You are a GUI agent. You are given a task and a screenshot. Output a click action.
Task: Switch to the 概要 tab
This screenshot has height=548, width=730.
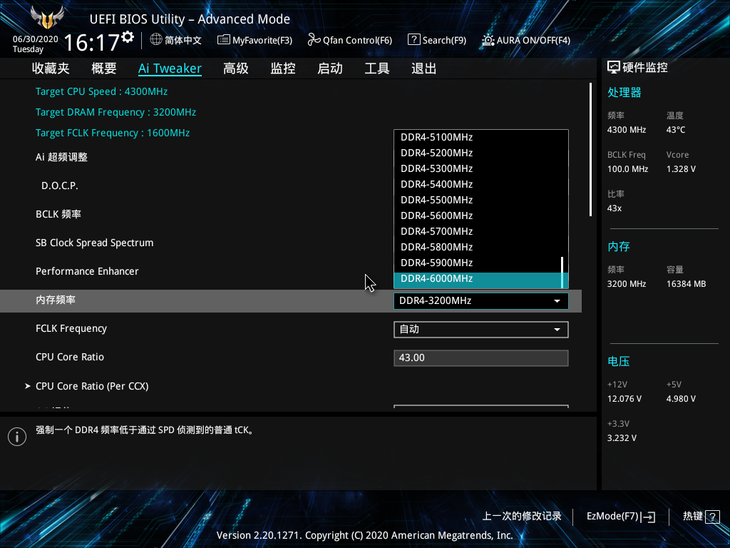coord(103,68)
